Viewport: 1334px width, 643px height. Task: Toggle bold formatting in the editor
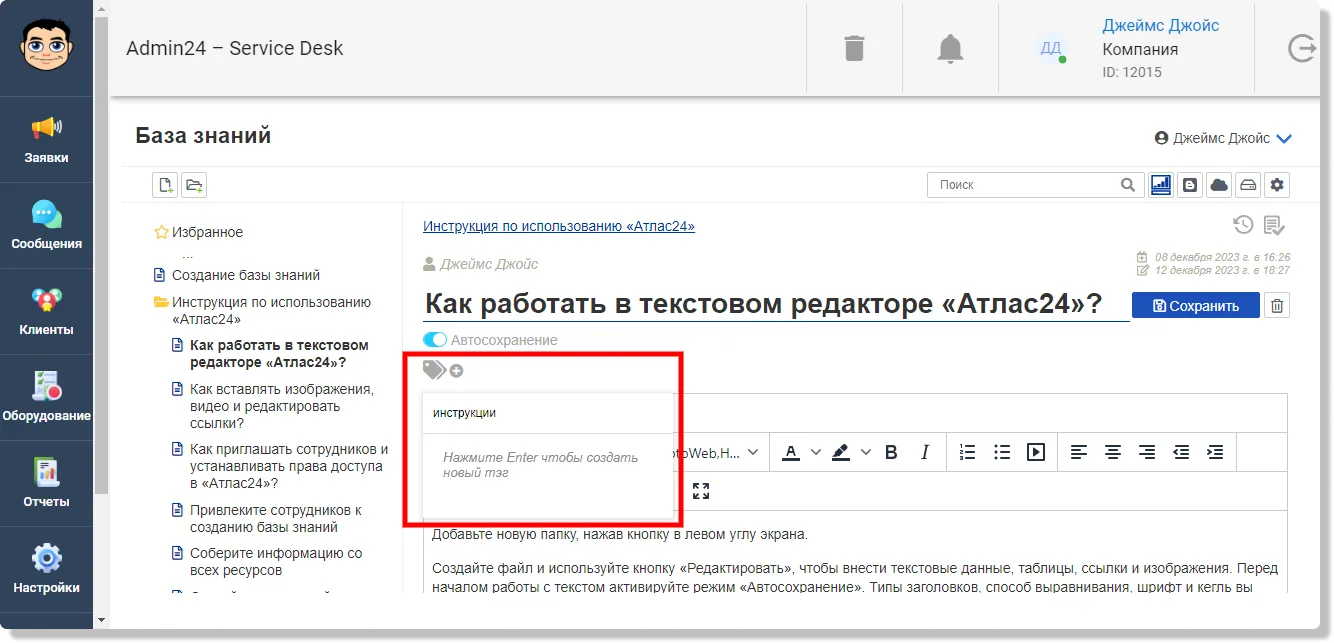tap(891, 453)
